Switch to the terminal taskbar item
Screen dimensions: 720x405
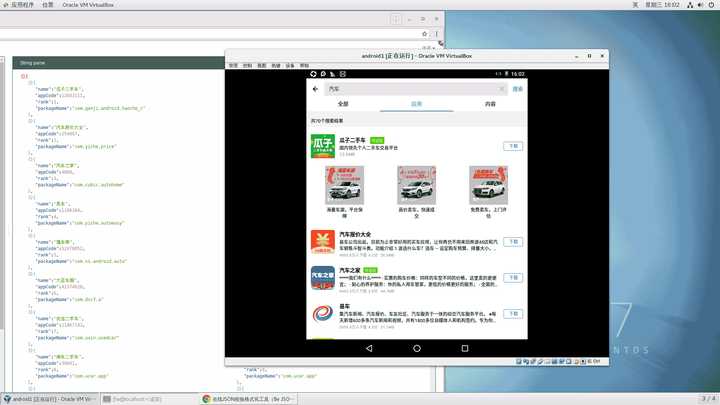coord(149,399)
